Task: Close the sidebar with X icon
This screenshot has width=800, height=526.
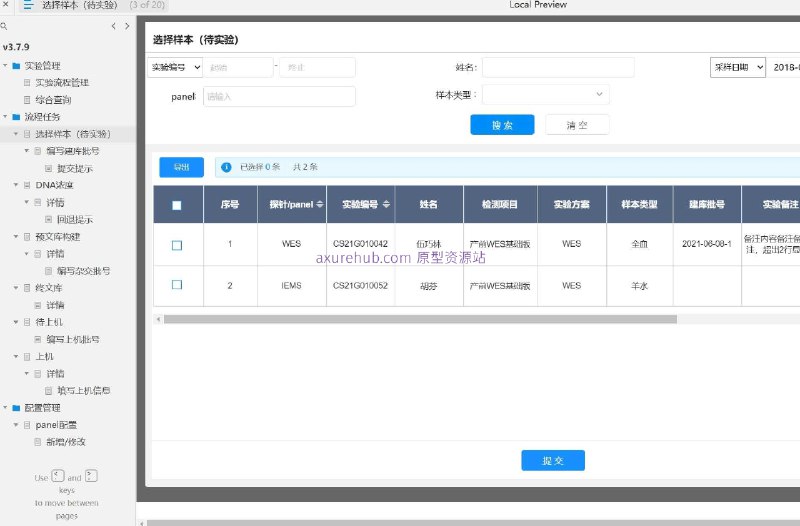Action: [x=6, y=4]
